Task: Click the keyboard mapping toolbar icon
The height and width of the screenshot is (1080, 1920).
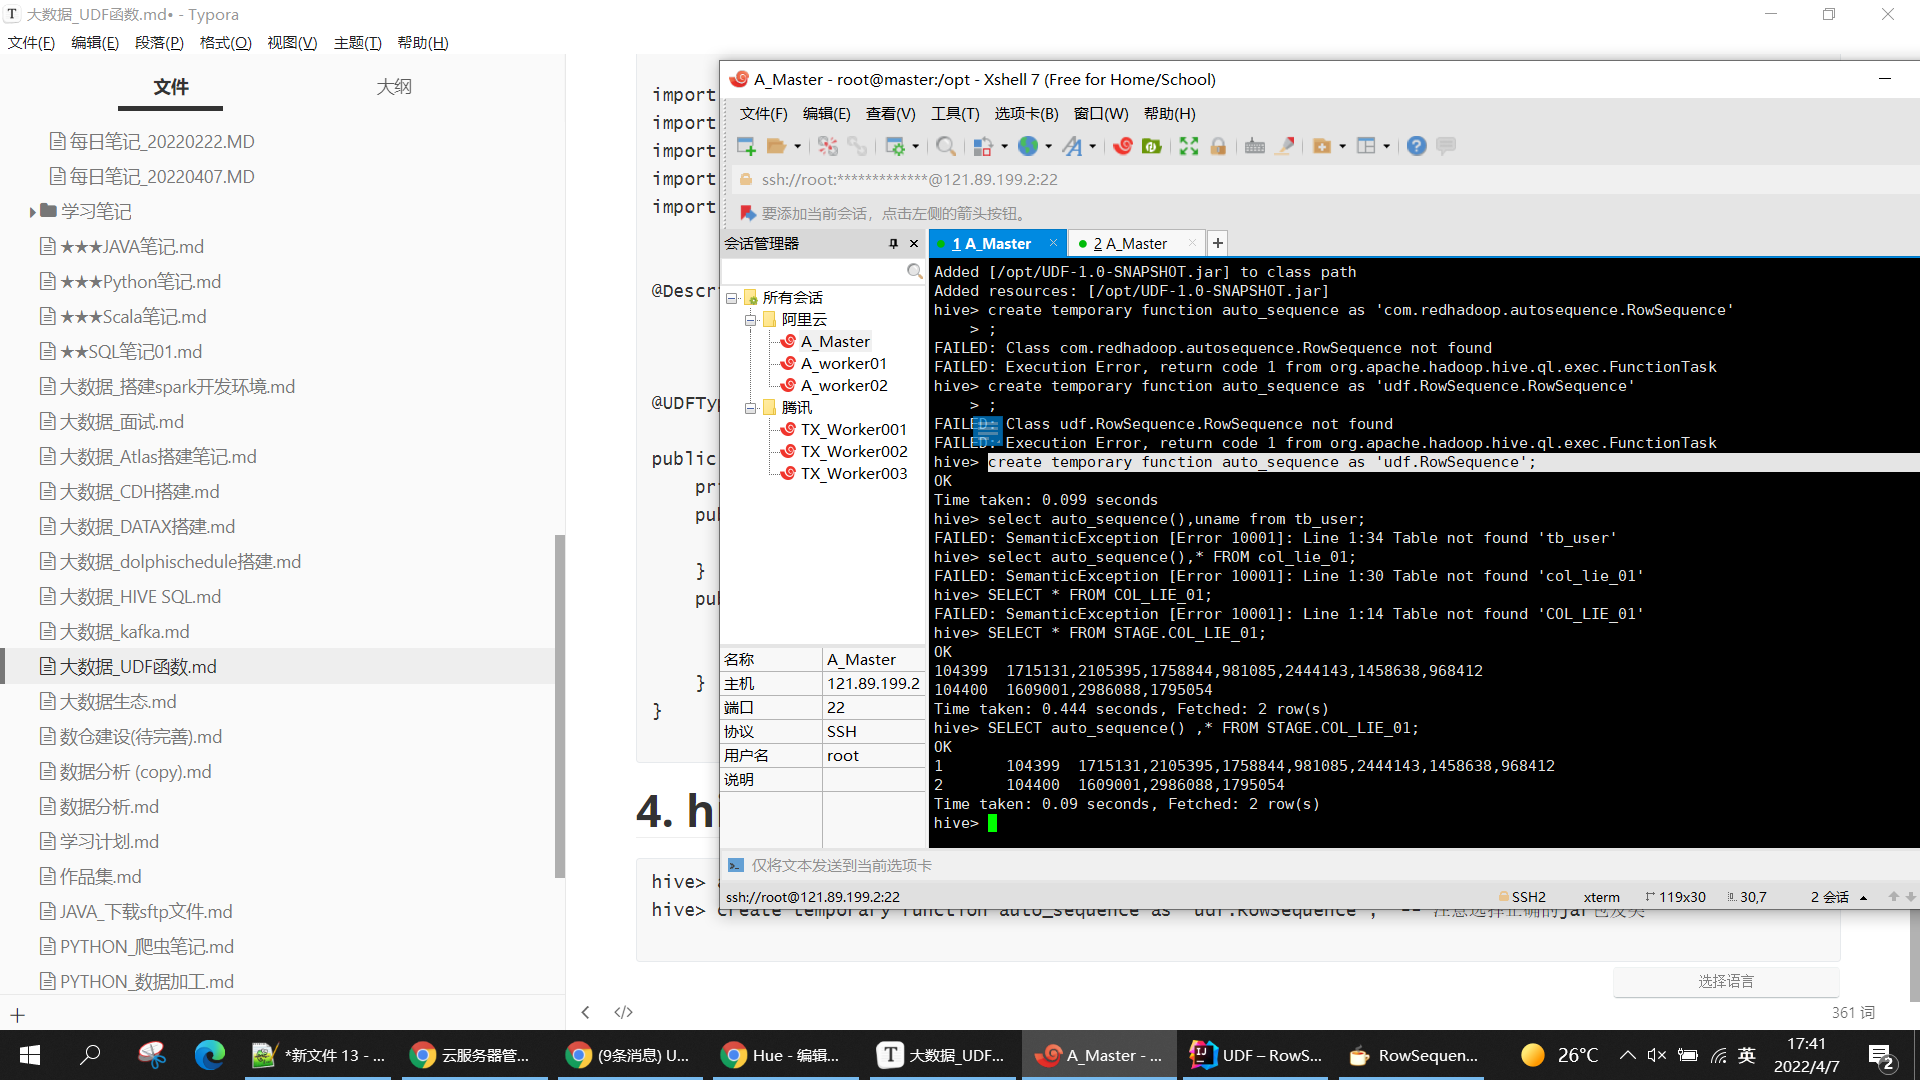Action: click(1255, 146)
